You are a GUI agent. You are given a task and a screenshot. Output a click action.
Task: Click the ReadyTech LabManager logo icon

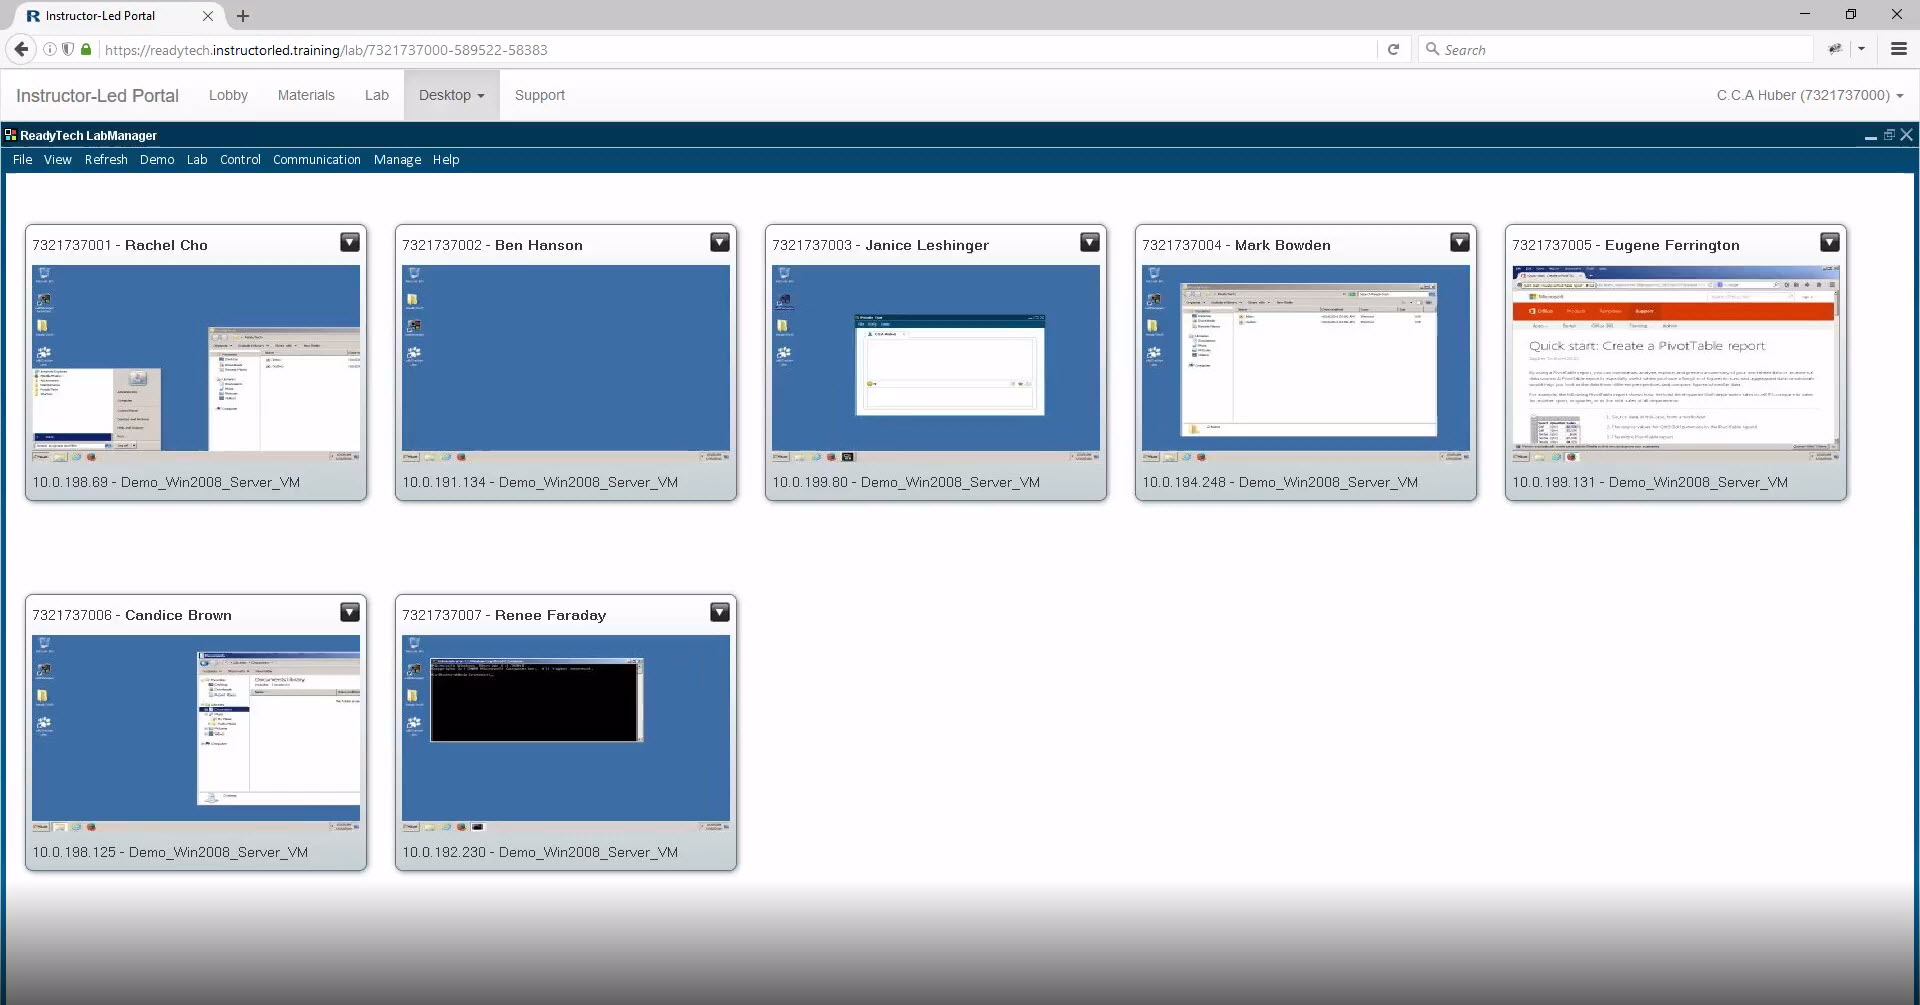point(10,135)
